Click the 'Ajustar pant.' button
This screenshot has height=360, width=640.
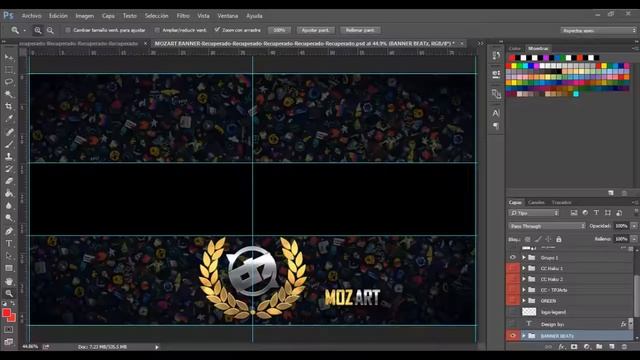pos(316,30)
